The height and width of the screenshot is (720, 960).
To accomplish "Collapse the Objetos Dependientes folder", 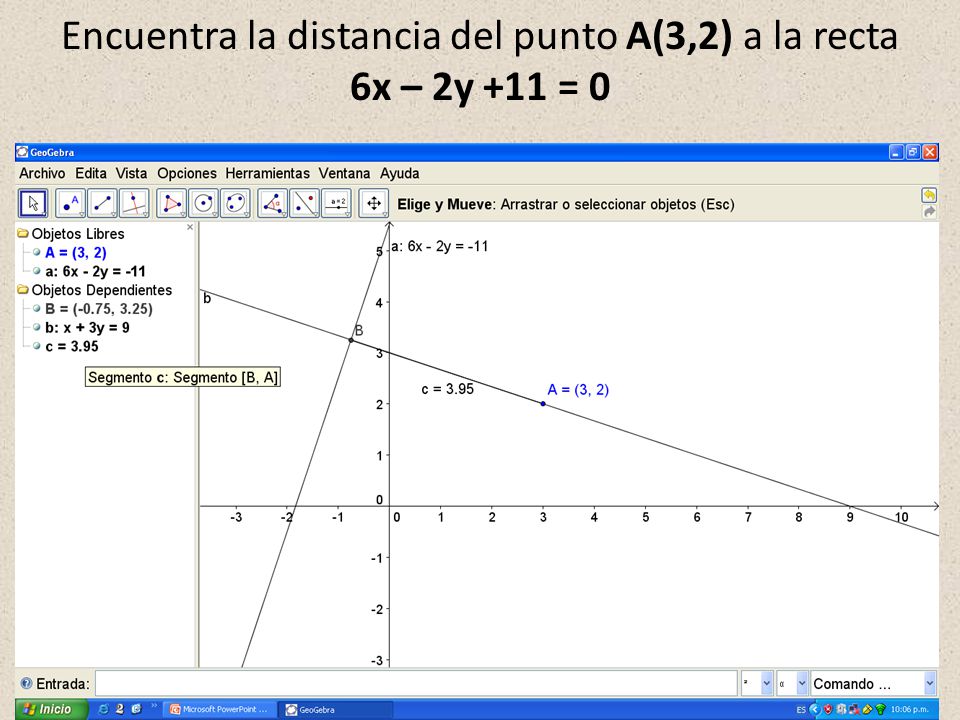I will (x=23, y=290).
